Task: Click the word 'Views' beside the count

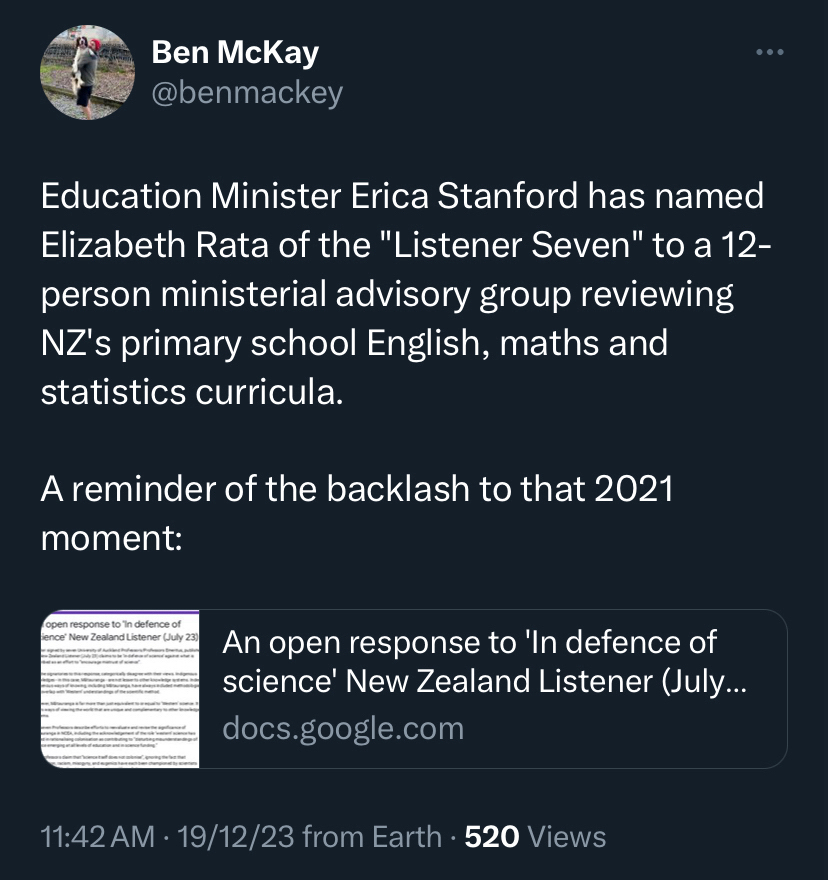Action: click(566, 836)
